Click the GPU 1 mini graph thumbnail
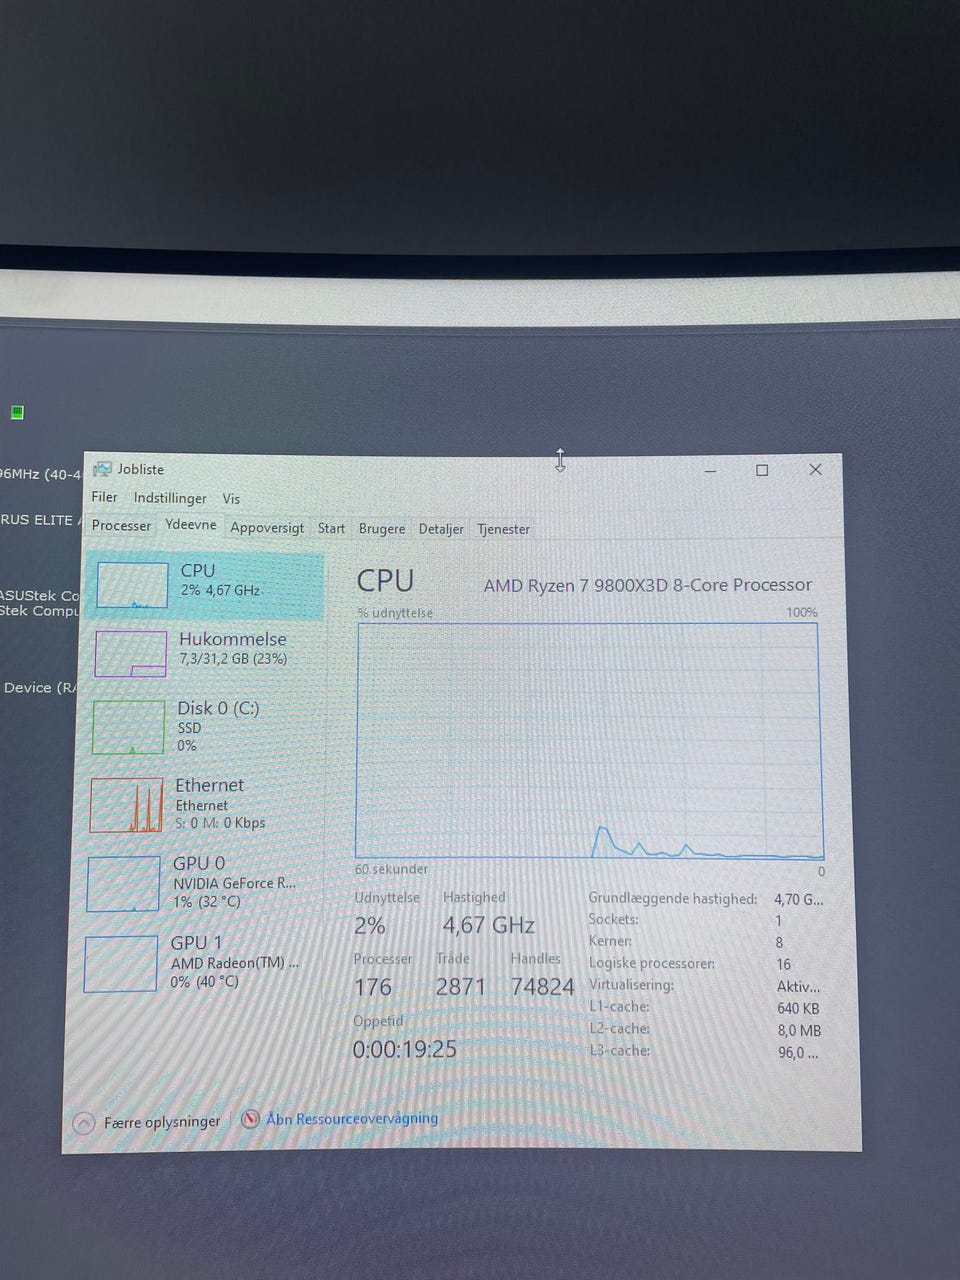The width and height of the screenshot is (960, 1280). [x=120, y=964]
